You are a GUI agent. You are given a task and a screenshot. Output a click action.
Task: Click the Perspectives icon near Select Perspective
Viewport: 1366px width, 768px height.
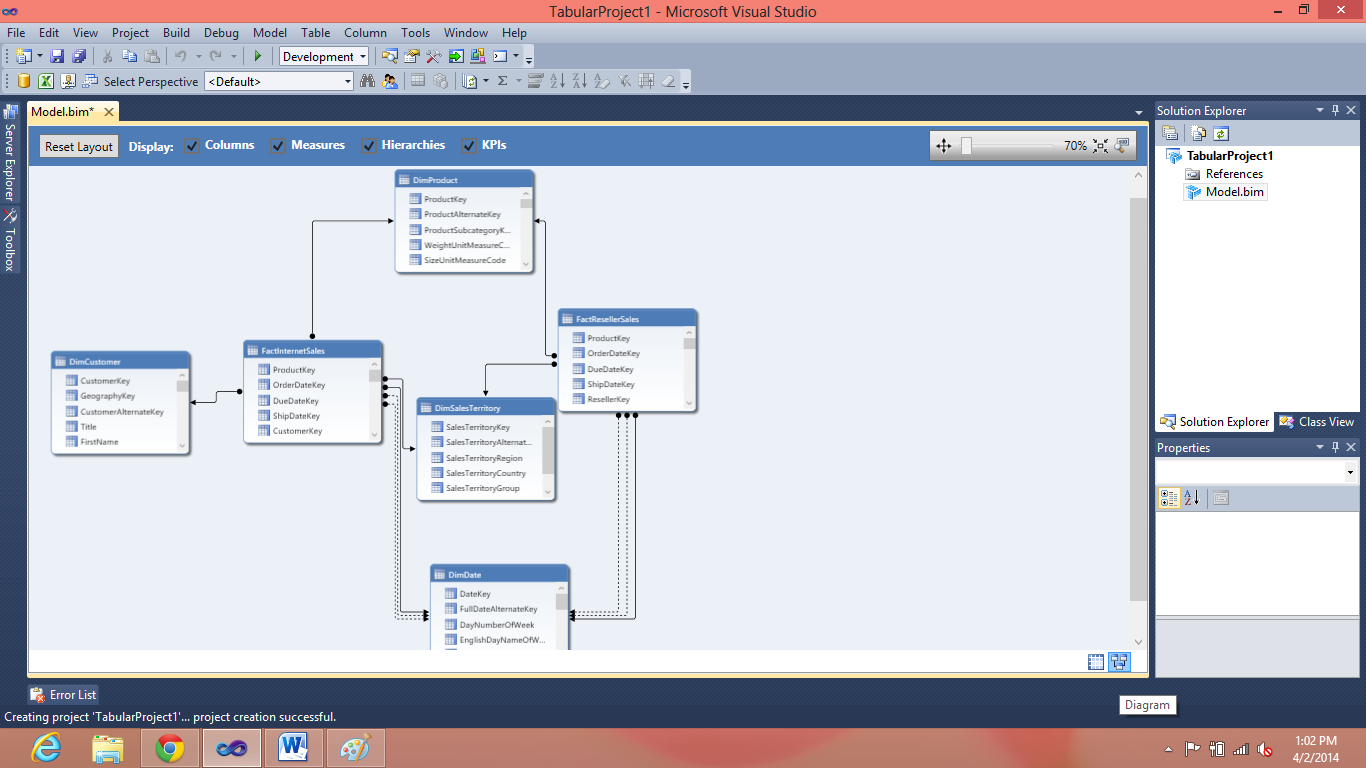(x=90, y=81)
